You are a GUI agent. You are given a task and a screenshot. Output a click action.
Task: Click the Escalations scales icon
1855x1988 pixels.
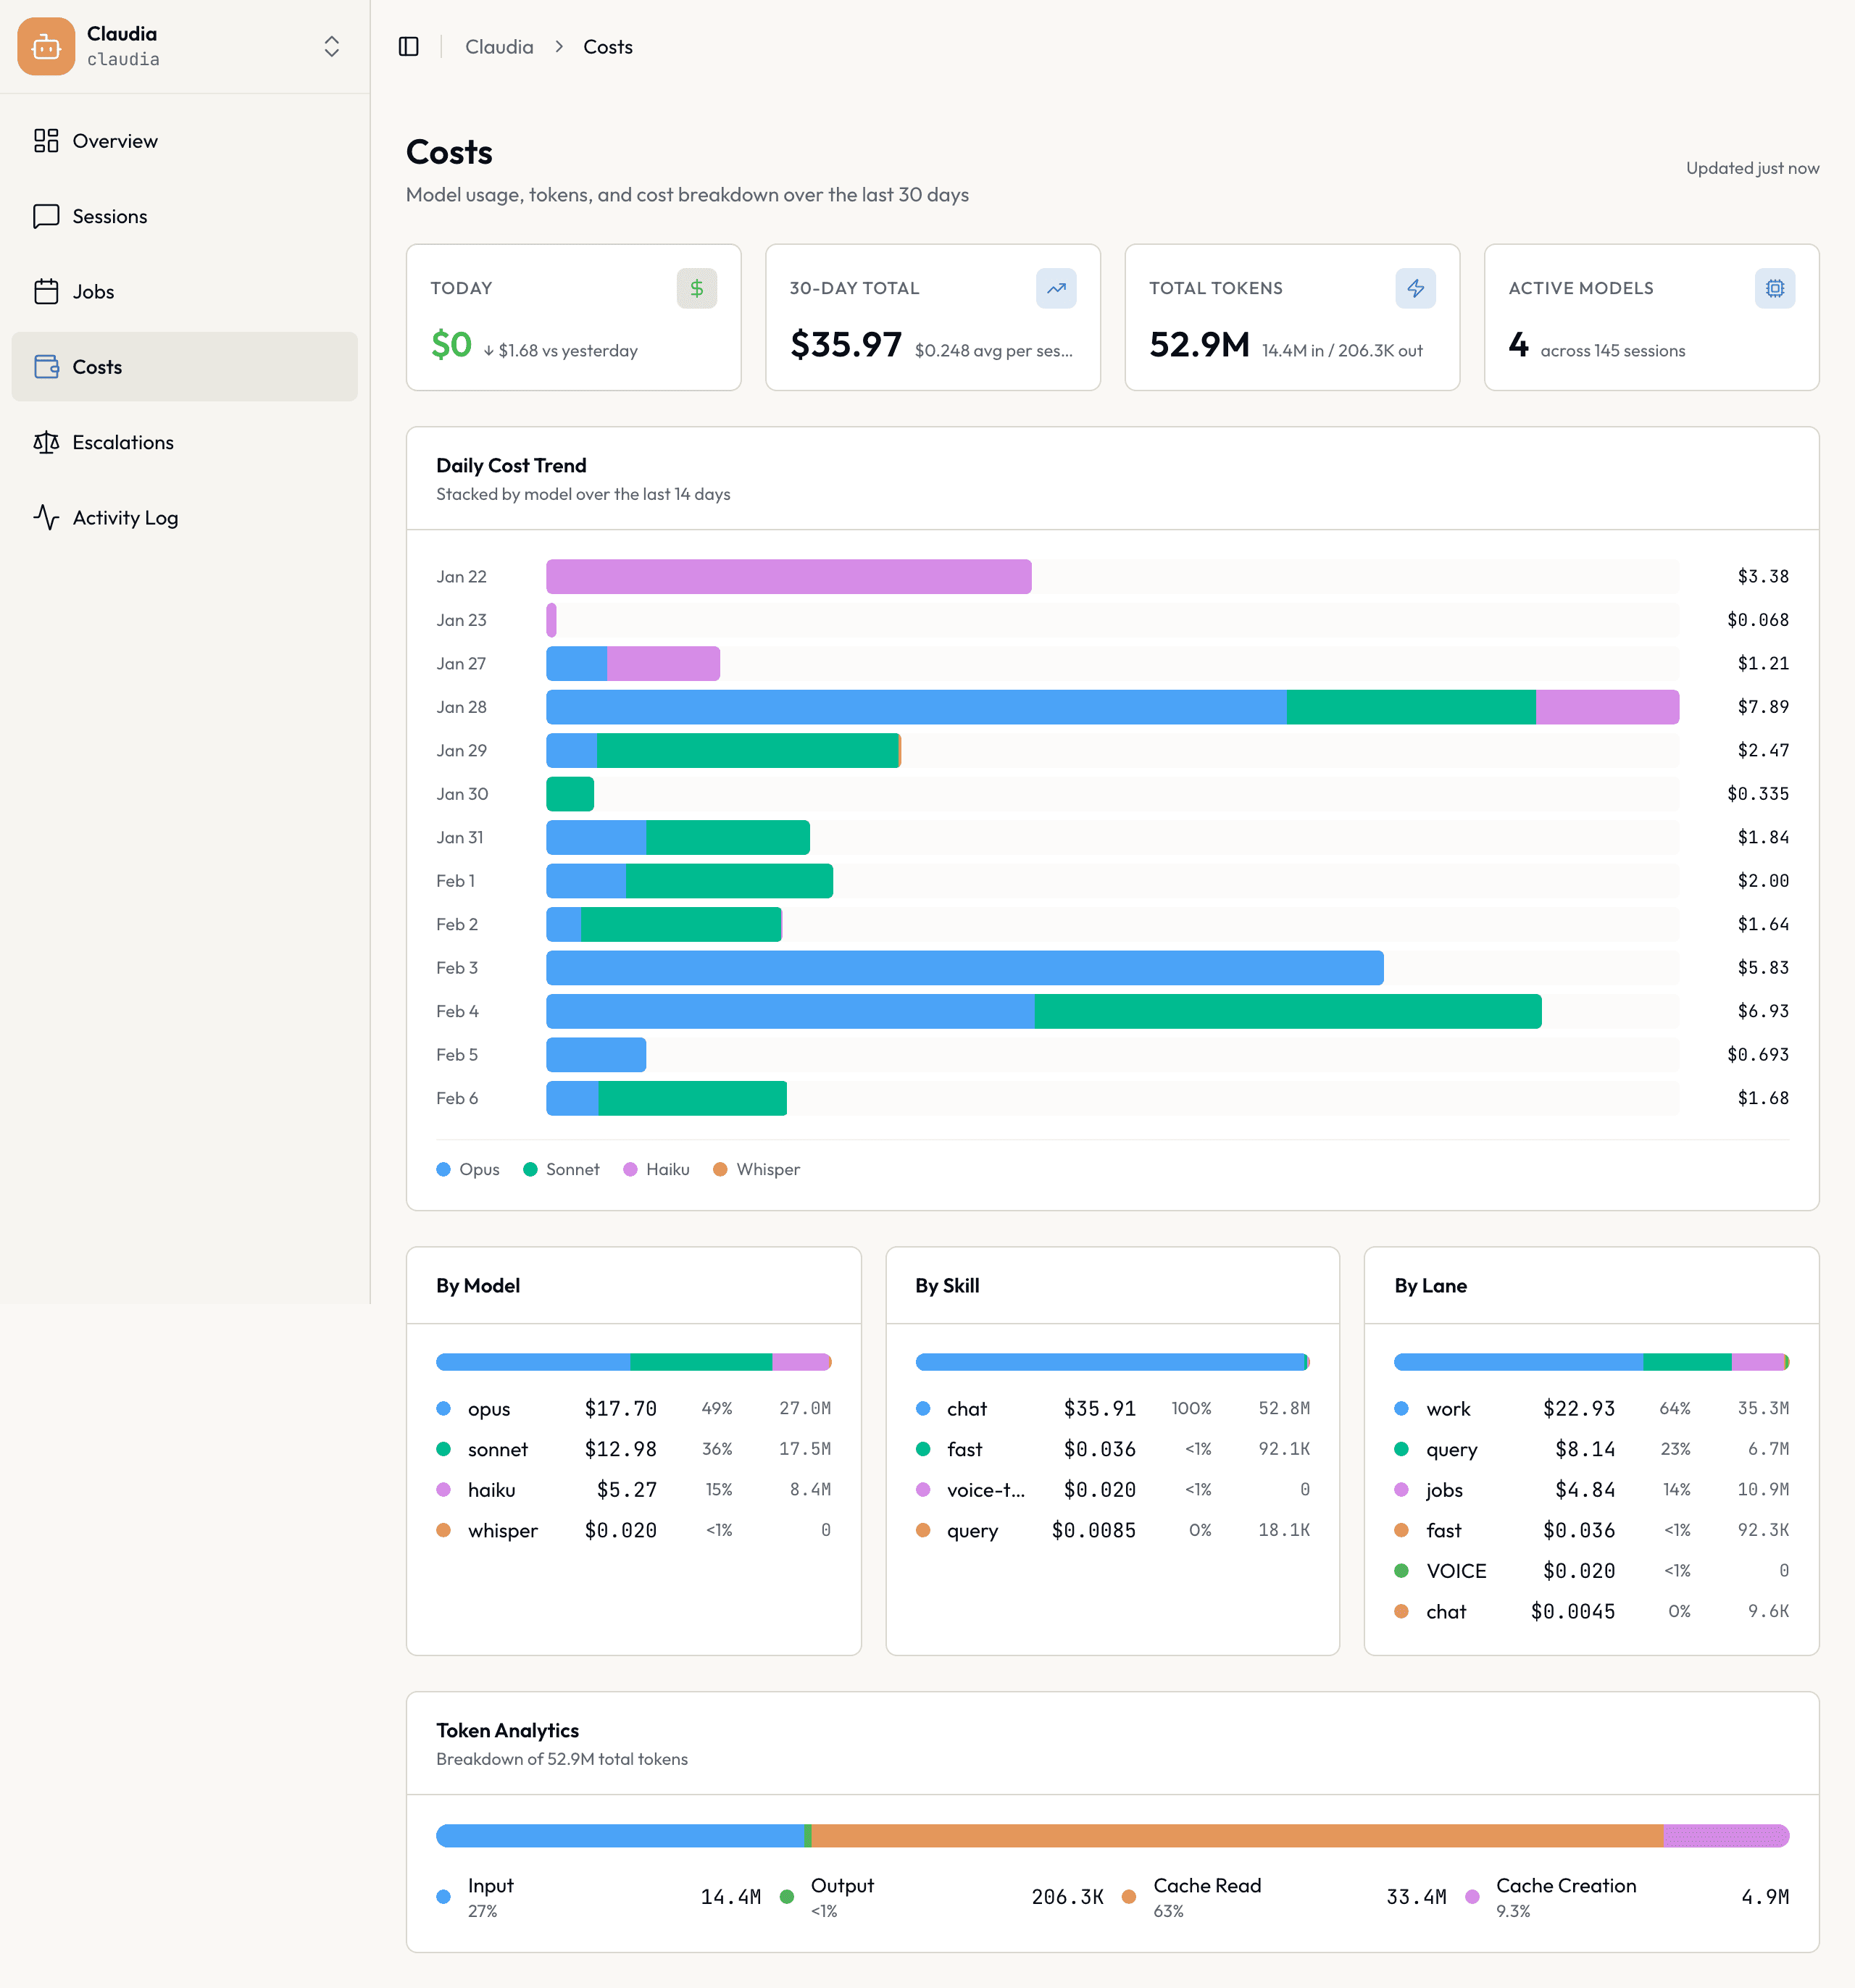click(x=46, y=442)
